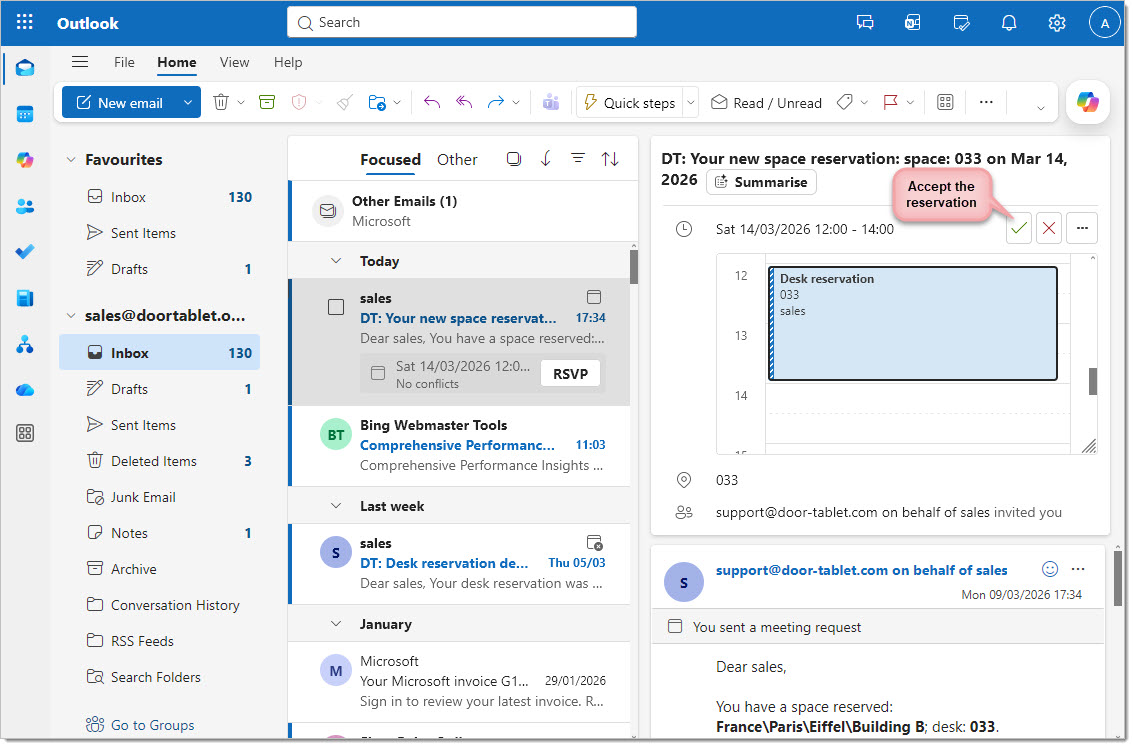Click the Archive icon in the toolbar
Viewport: 1133px width, 747px height.
point(267,102)
